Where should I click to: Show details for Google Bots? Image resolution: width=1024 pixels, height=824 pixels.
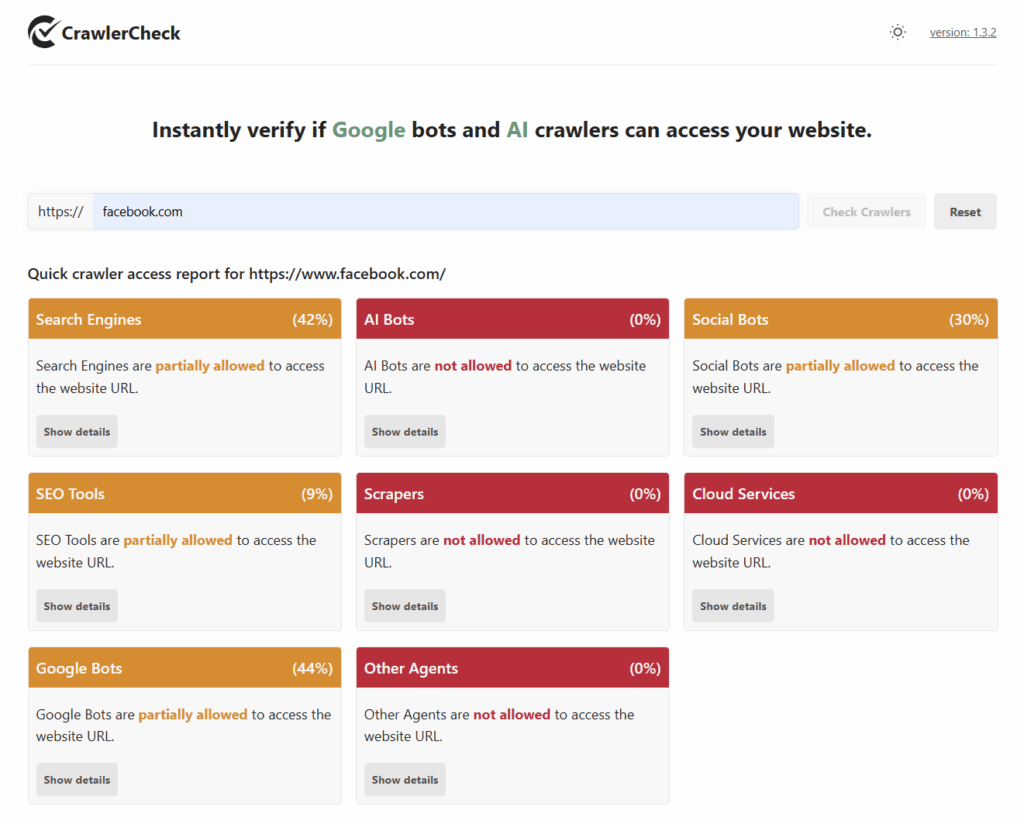tap(77, 780)
